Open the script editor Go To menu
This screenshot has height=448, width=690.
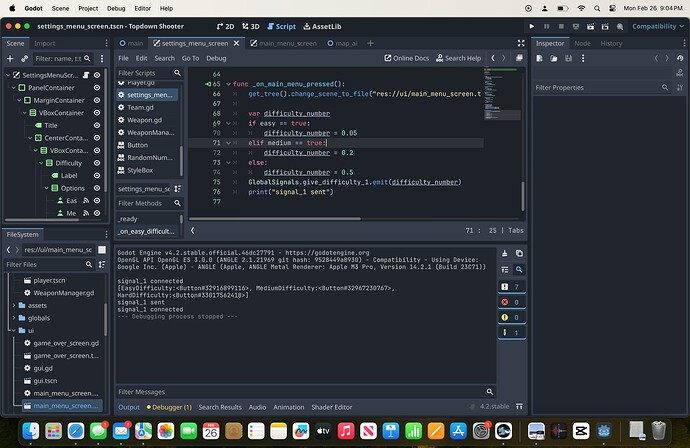[x=191, y=58]
